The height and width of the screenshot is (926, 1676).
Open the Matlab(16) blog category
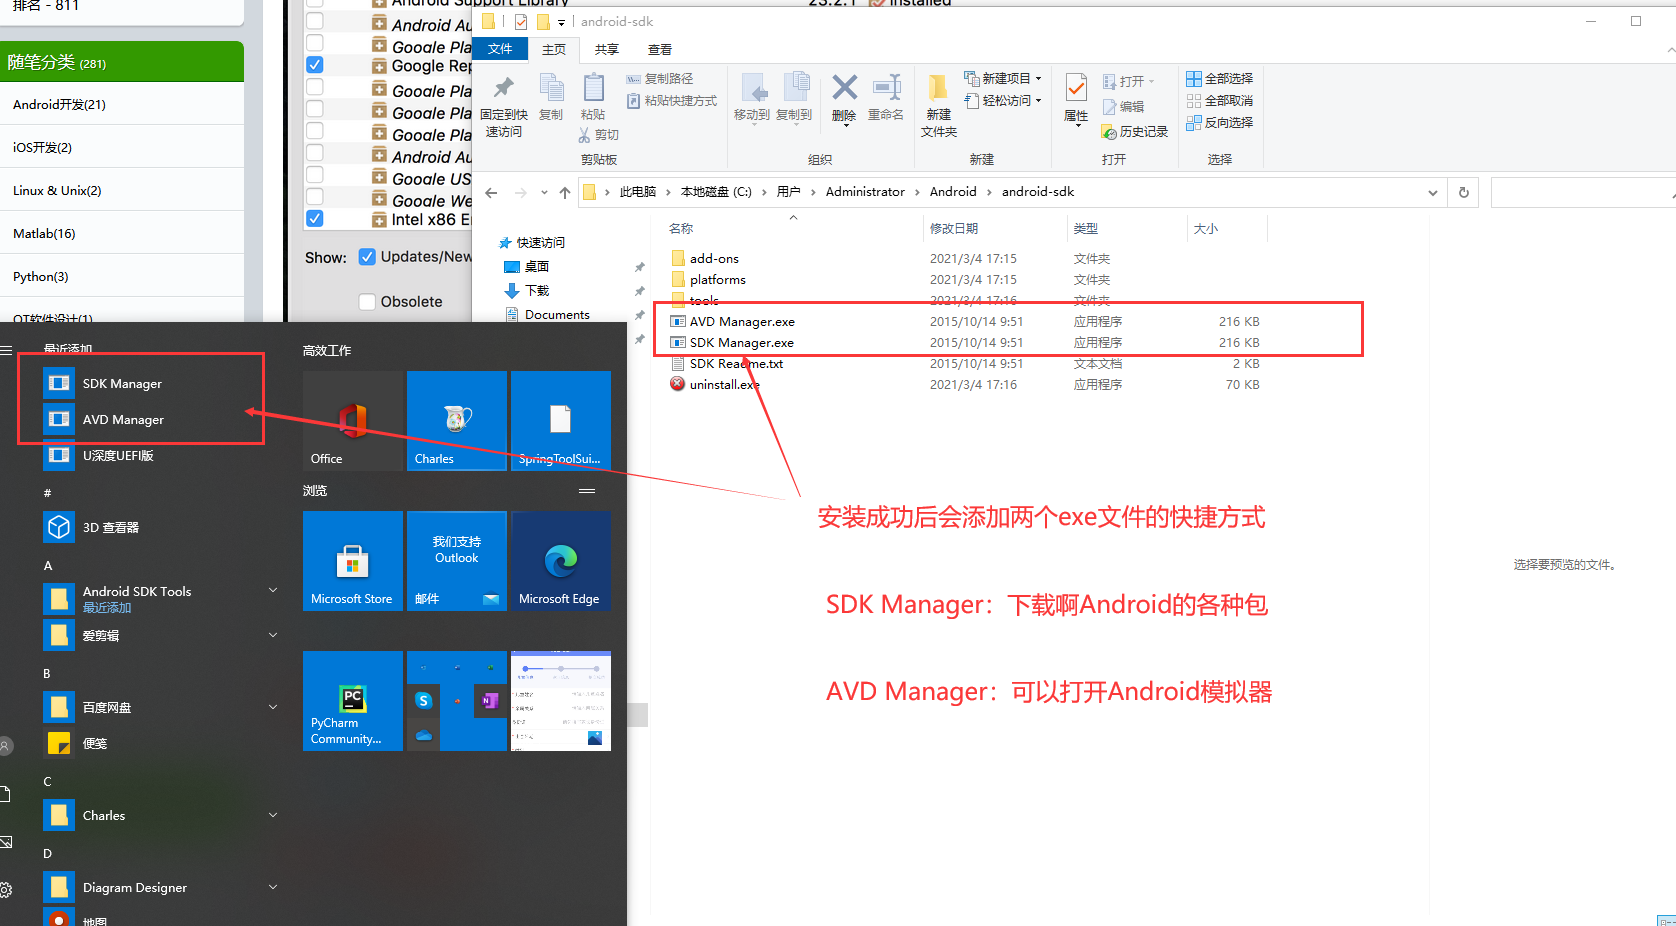pos(44,233)
